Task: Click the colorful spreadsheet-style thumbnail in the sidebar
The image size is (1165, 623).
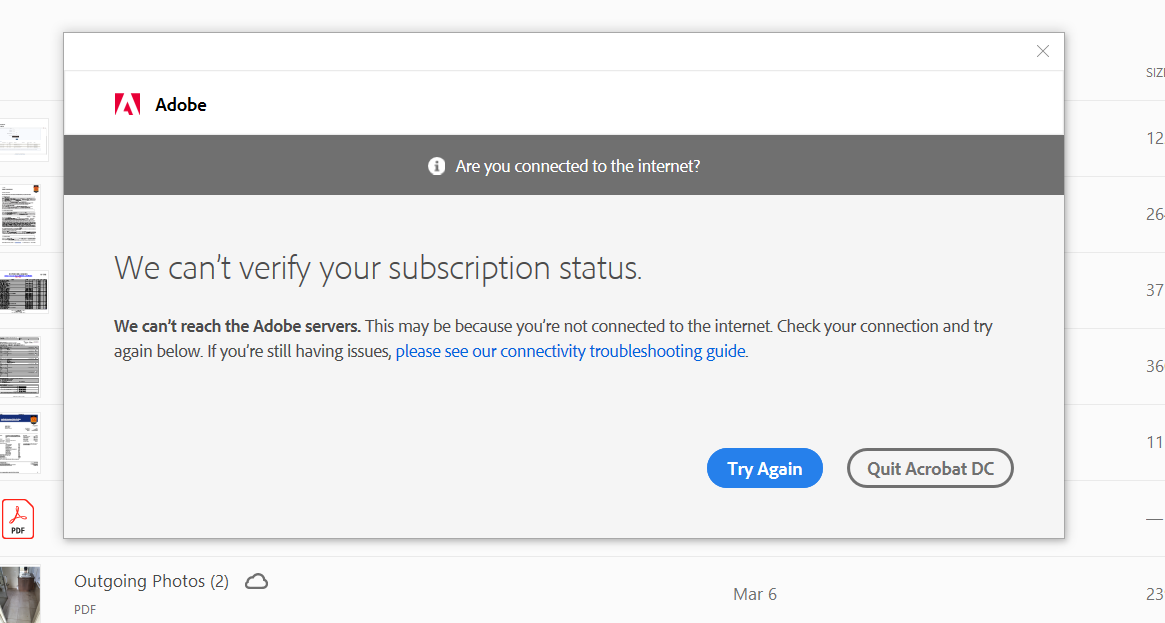Action: pyautogui.click(x=23, y=291)
